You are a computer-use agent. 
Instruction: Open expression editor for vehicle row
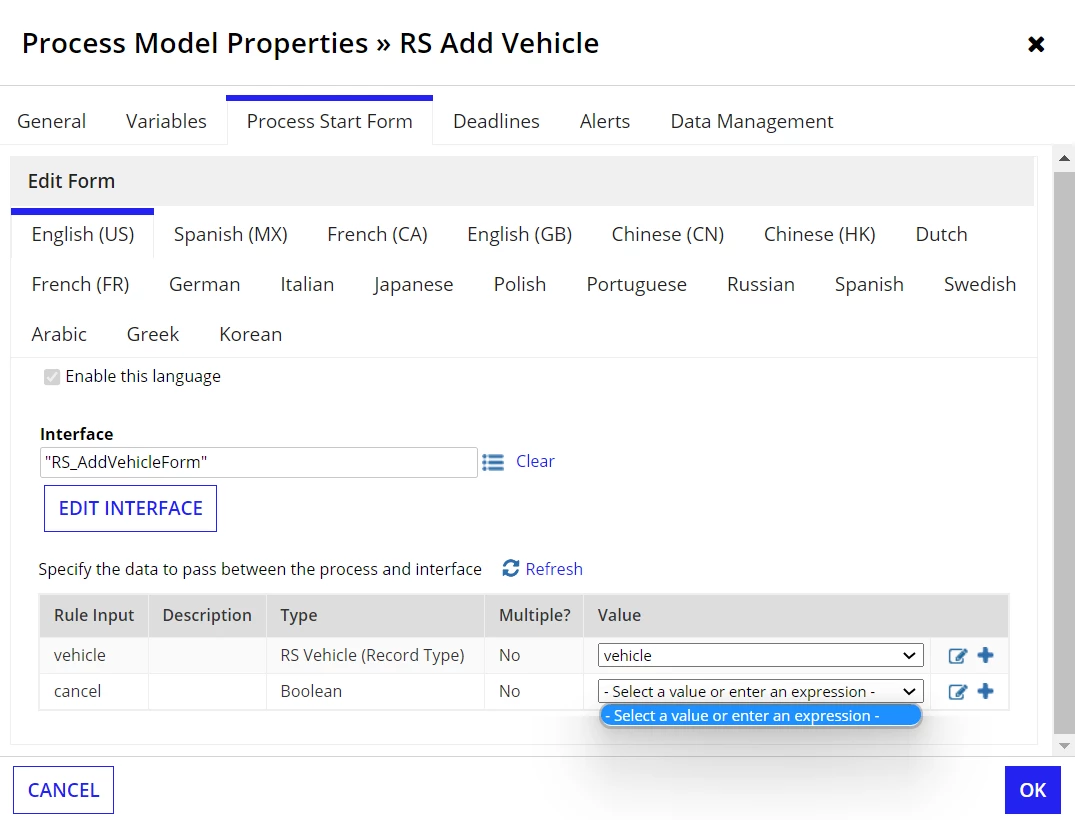pyautogui.click(x=957, y=655)
